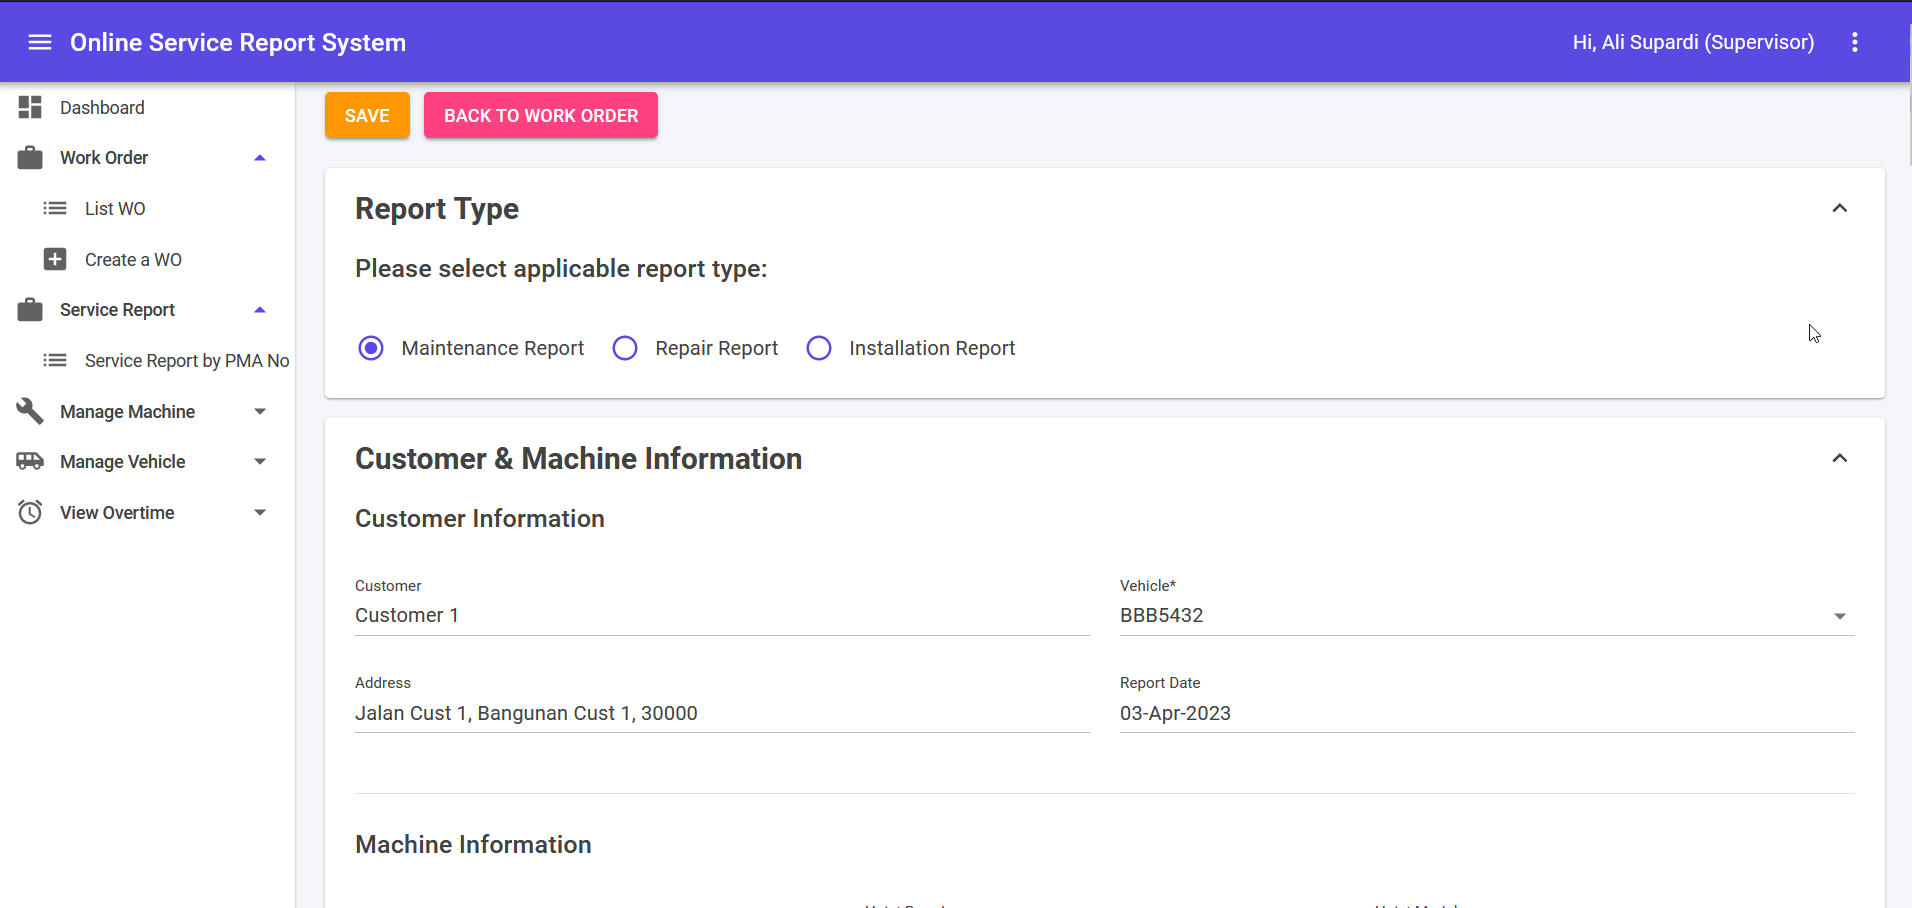Click the Manage Vehicle truck icon
The width and height of the screenshot is (1912, 908).
tap(30, 461)
